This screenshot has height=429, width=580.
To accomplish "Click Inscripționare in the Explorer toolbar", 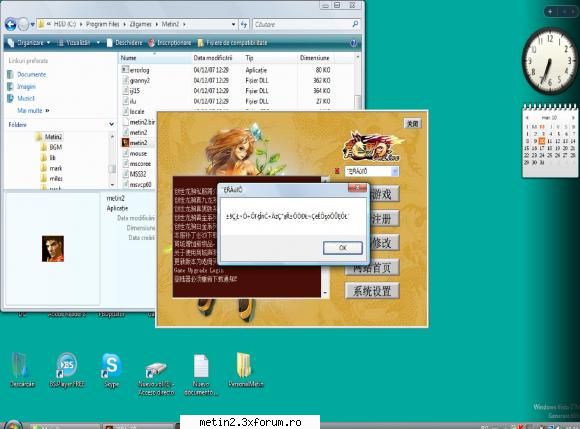I will (x=170, y=43).
